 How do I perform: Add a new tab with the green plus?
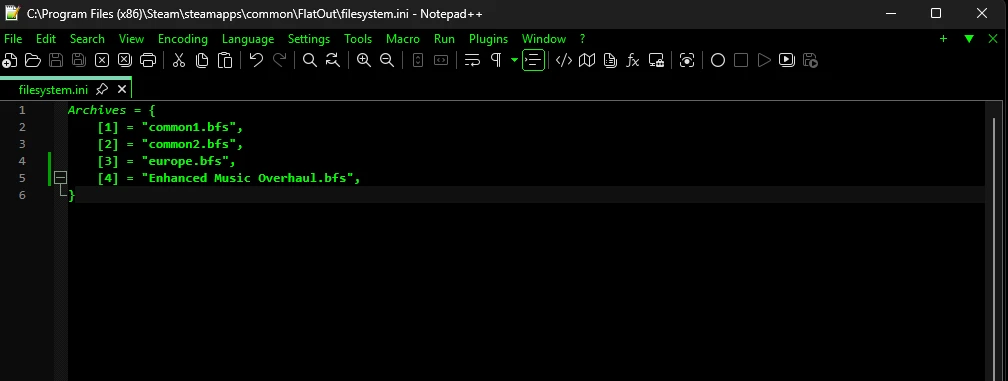pos(943,39)
